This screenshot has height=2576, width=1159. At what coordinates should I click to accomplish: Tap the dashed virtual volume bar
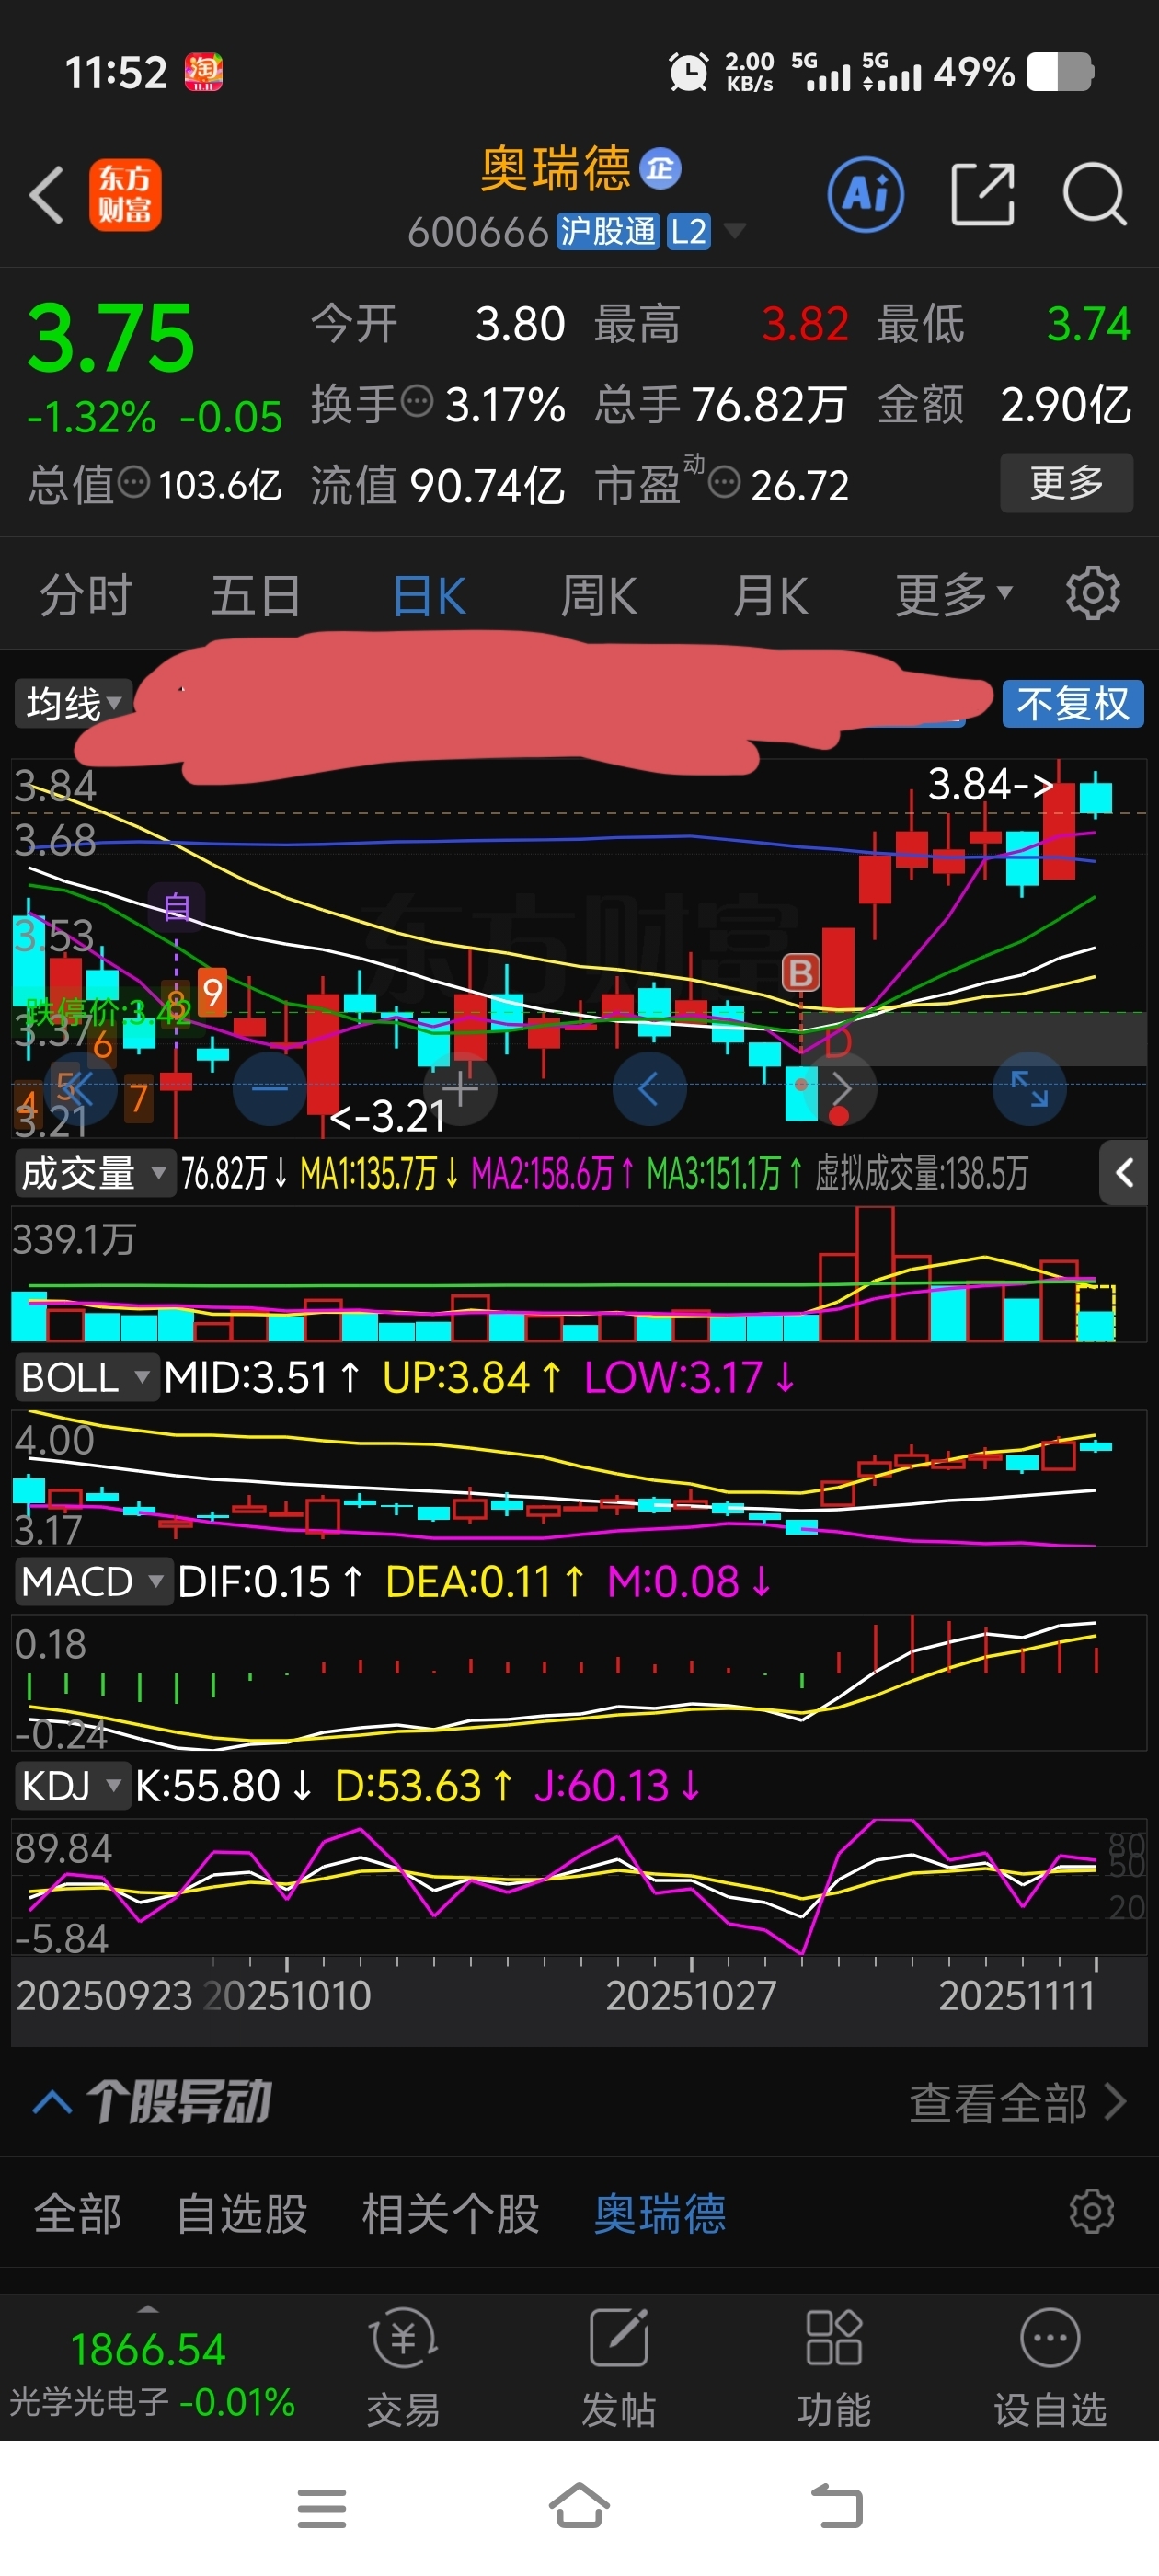click(x=1095, y=1313)
